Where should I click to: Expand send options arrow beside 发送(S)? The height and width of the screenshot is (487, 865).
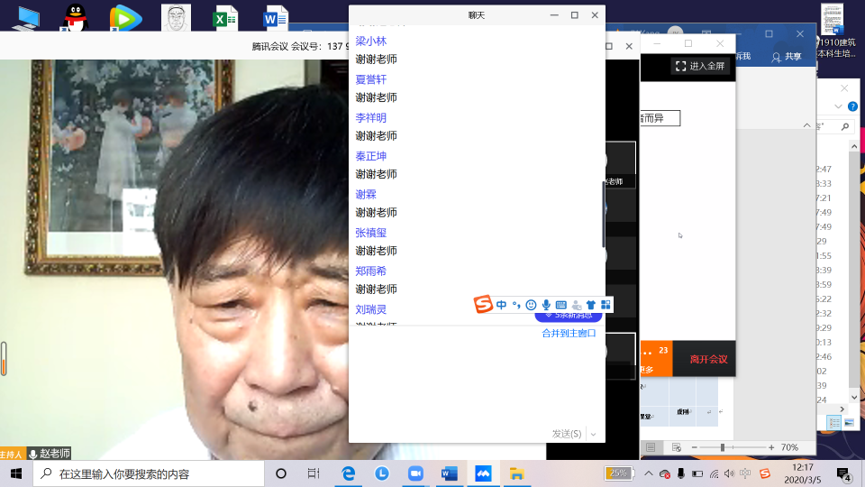(x=594, y=434)
